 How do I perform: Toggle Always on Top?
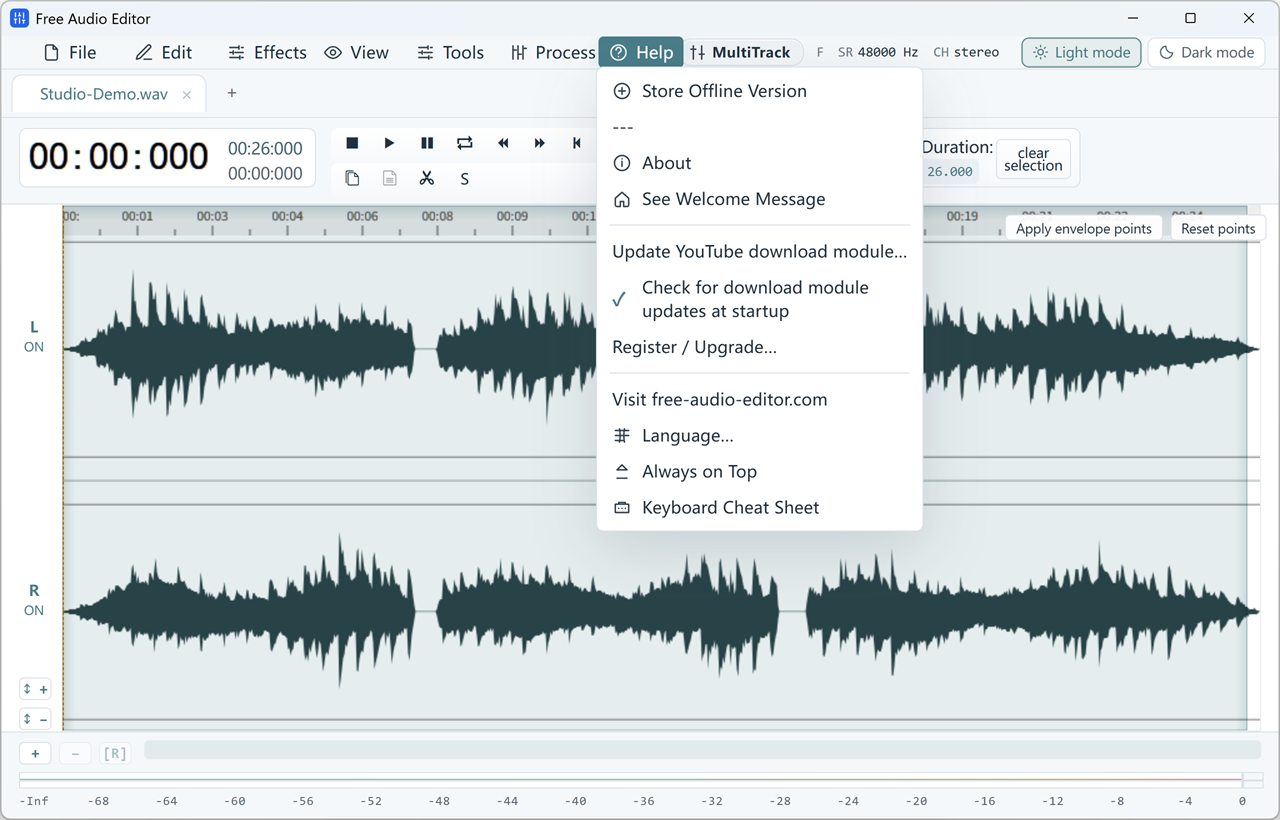759,471
